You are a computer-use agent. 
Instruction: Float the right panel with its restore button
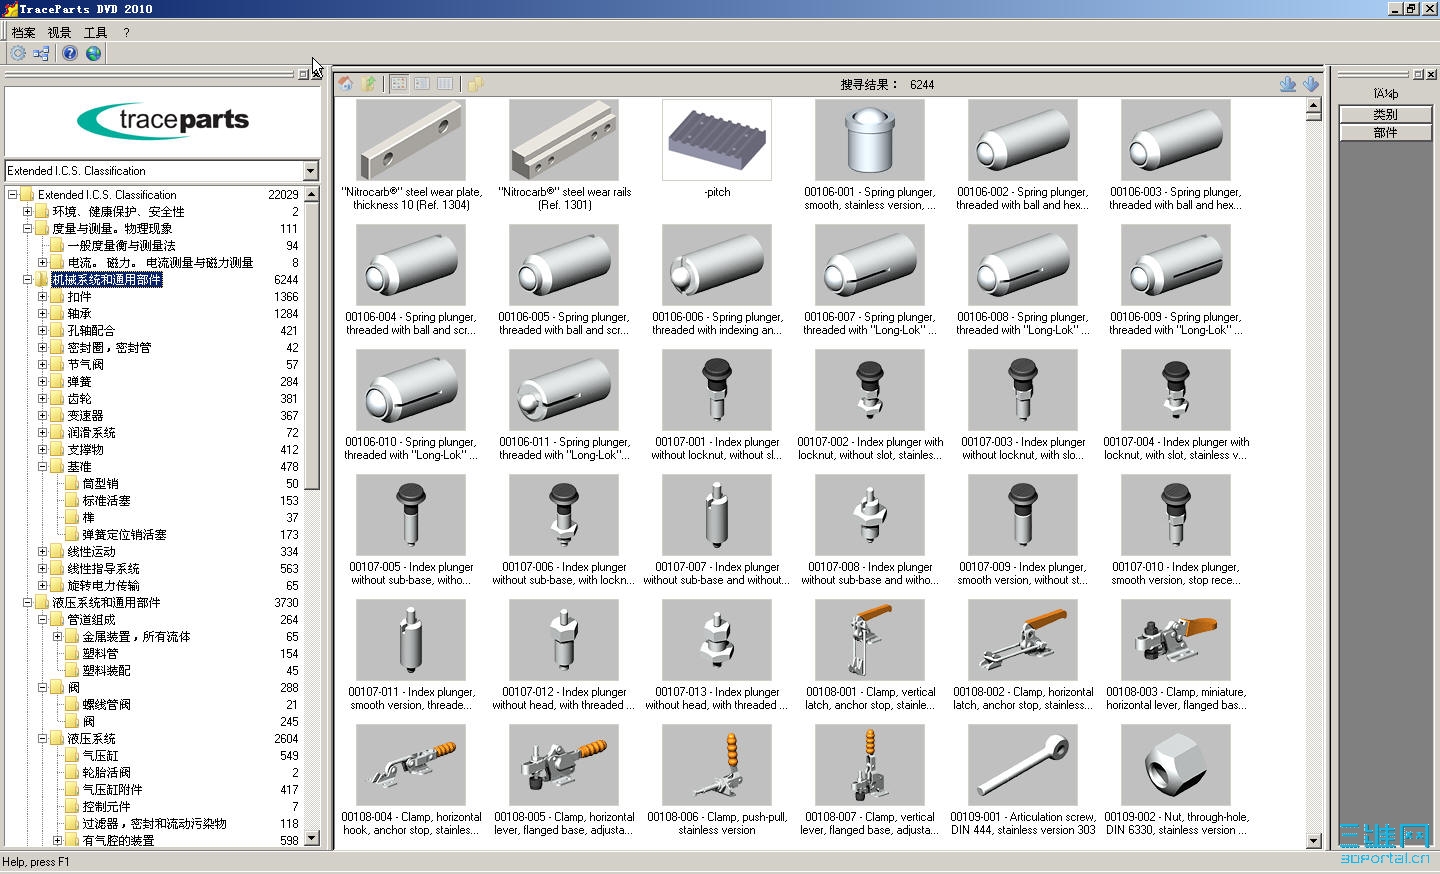click(1417, 74)
